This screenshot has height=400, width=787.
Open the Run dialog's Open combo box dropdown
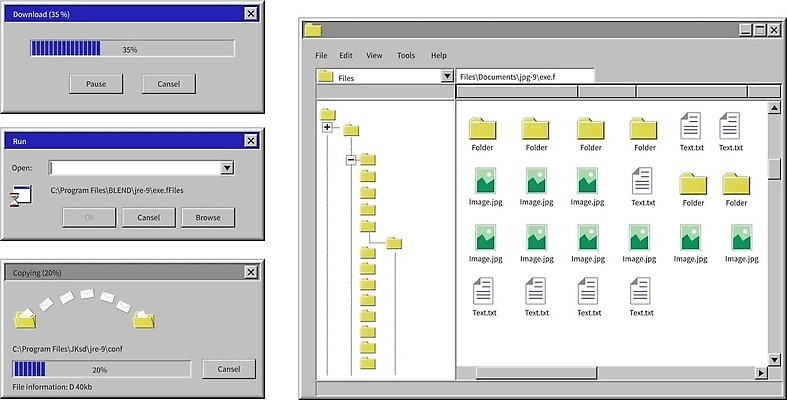tap(227, 168)
